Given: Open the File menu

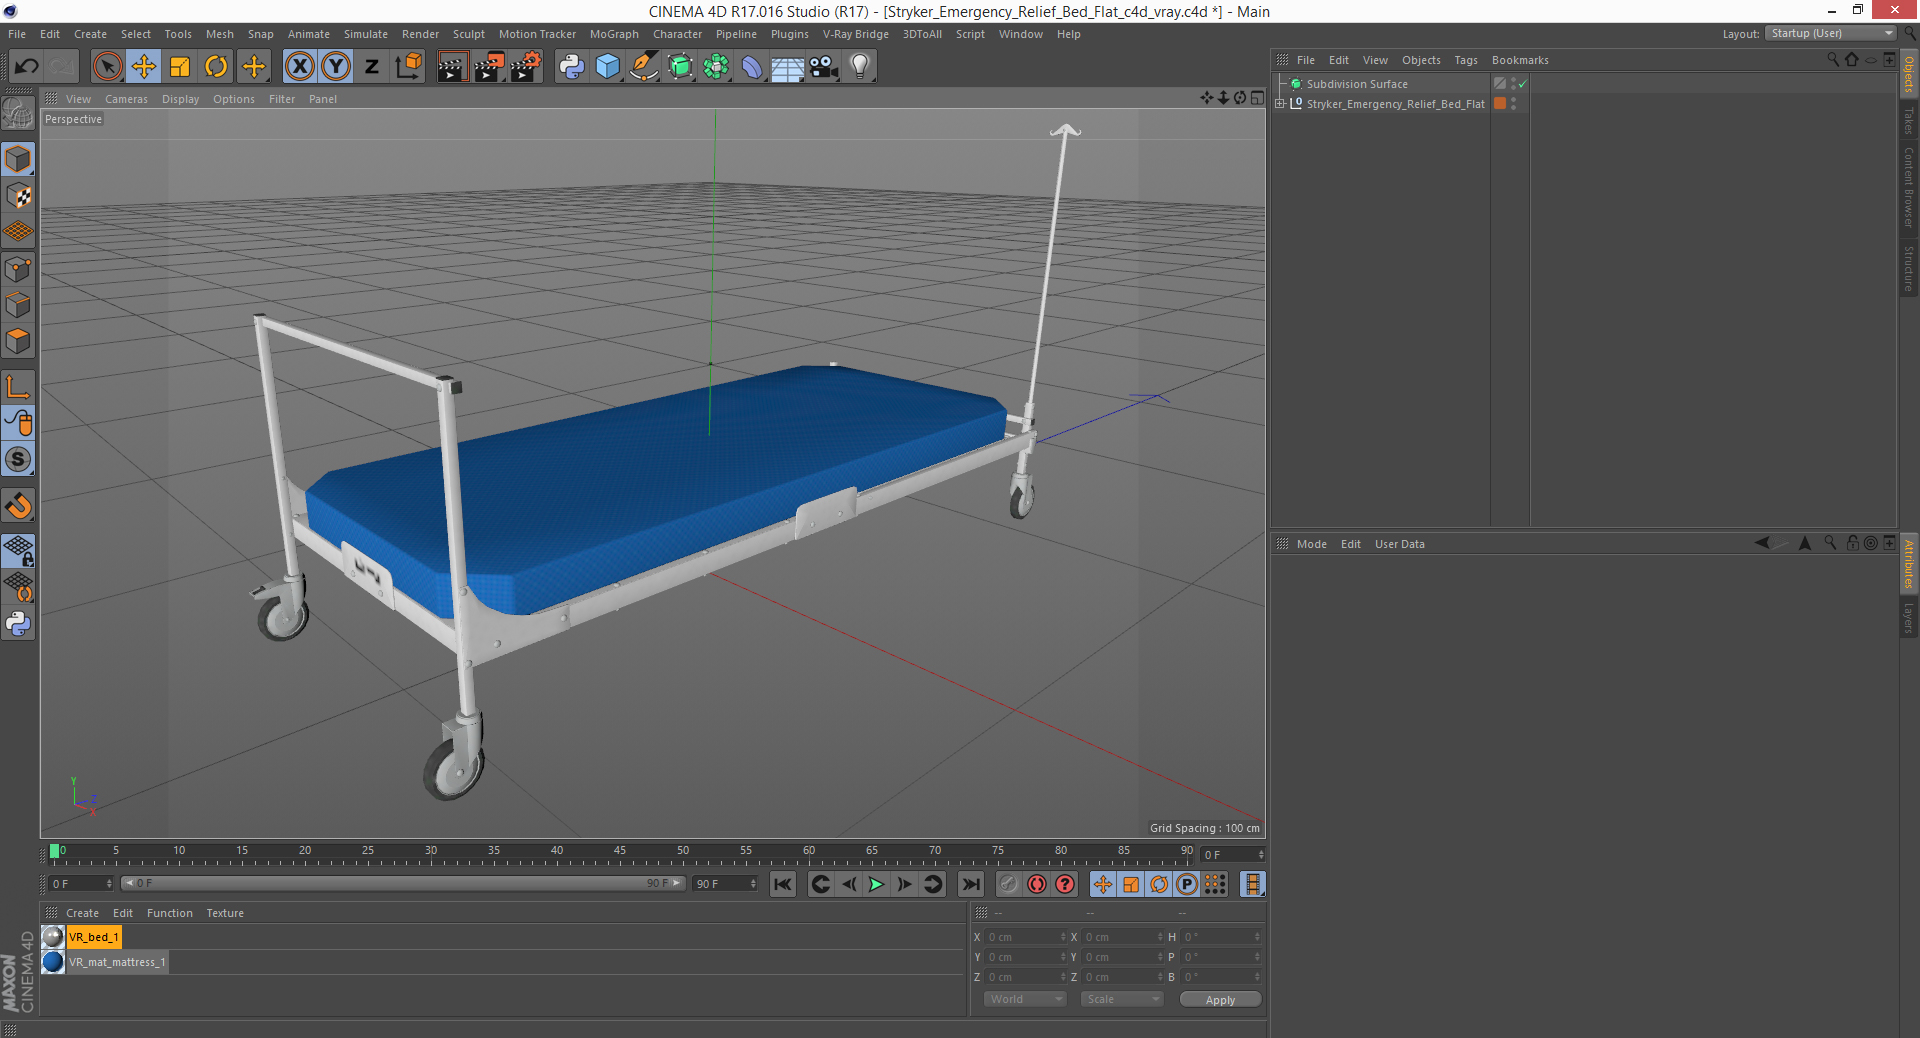Looking at the screenshot, I should (x=17, y=34).
